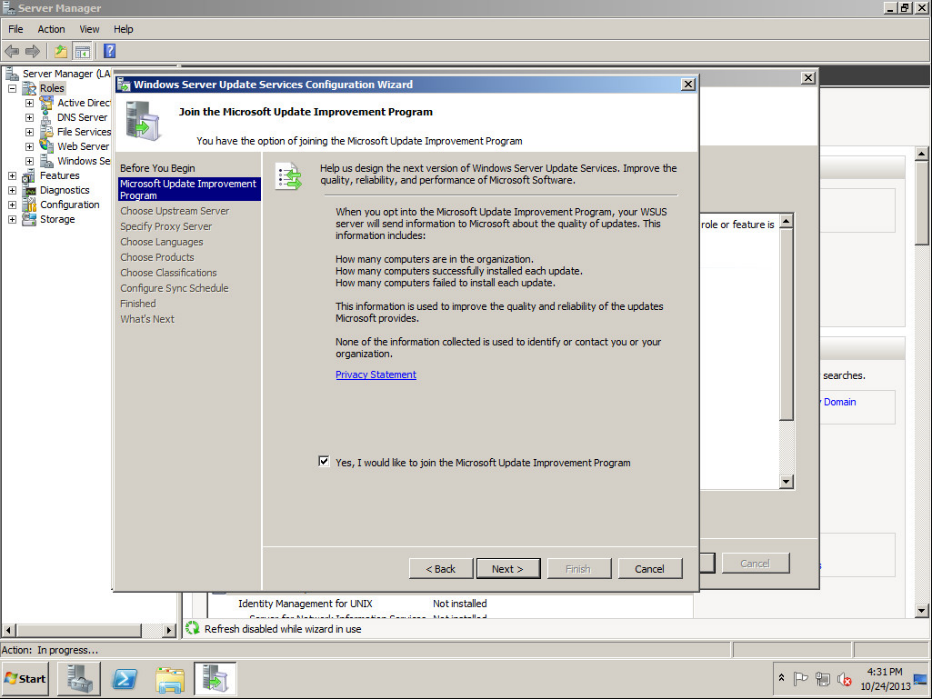Click the "Specify Proxy Server" step text
The width and height of the screenshot is (932, 699).
(x=166, y=226)
